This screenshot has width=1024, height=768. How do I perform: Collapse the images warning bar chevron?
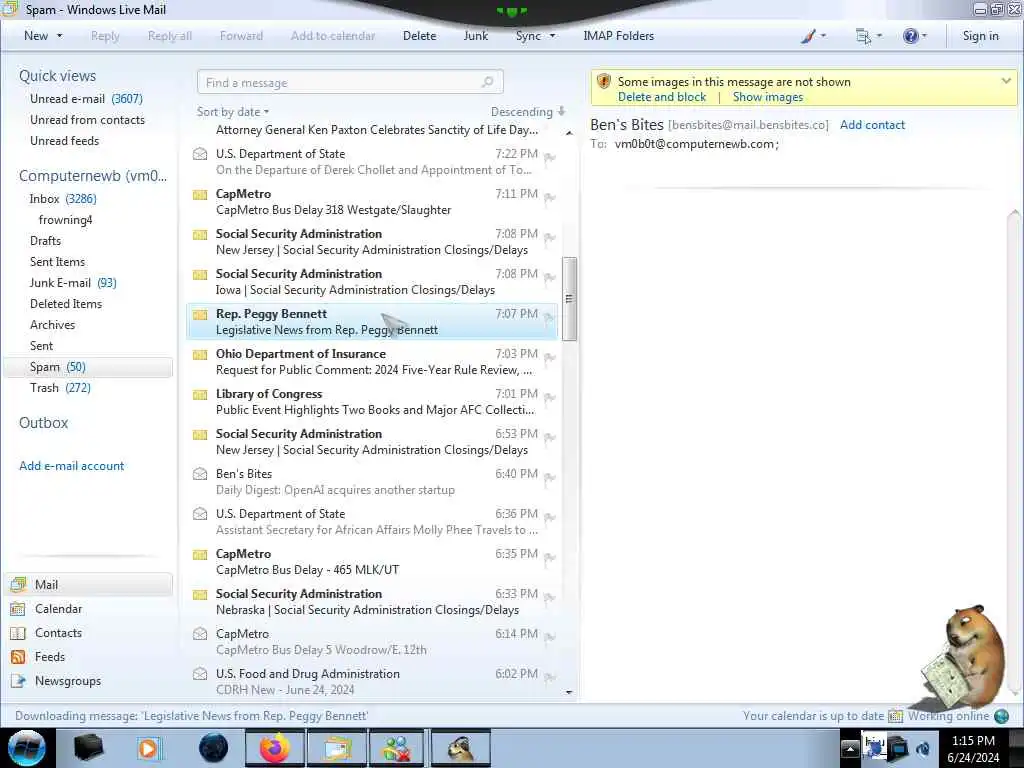pyautogui.click(x=1006, y=81)
